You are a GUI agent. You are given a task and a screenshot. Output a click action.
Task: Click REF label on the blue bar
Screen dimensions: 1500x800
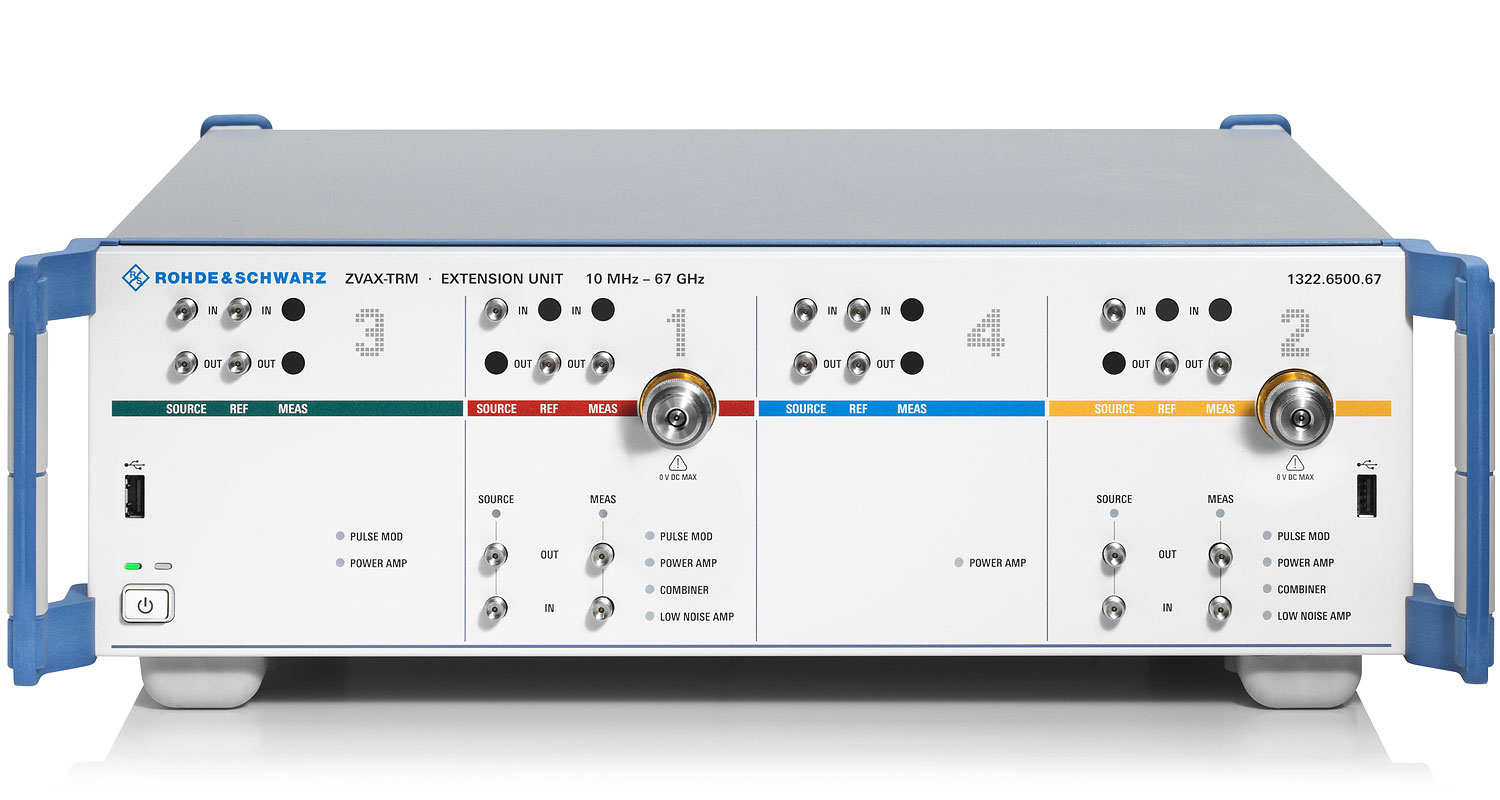point(858,409)
